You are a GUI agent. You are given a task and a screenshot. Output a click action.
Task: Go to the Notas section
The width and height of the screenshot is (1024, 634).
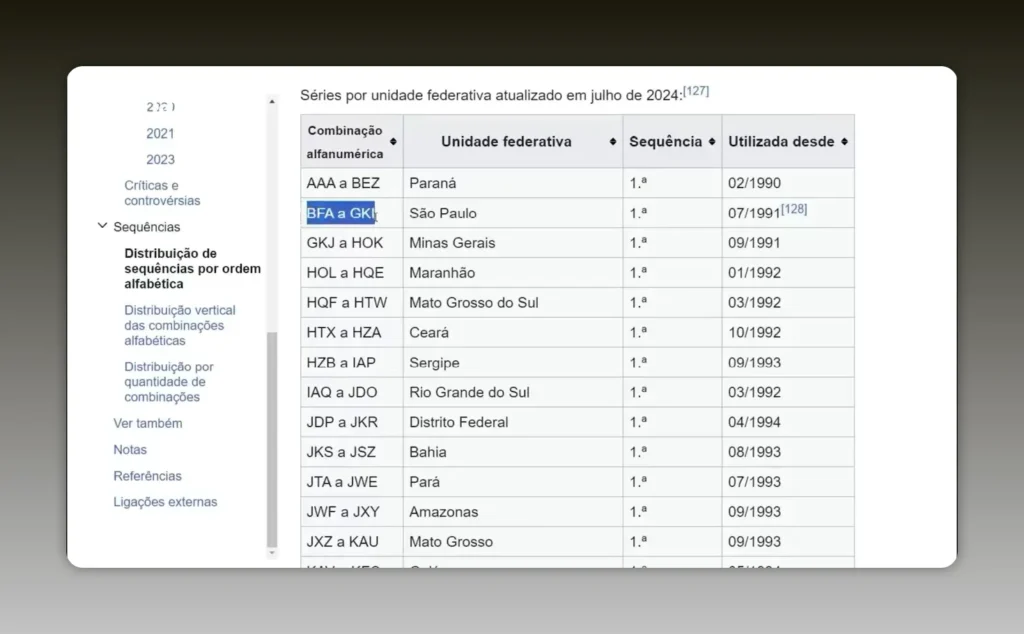(x=130, y=450)
